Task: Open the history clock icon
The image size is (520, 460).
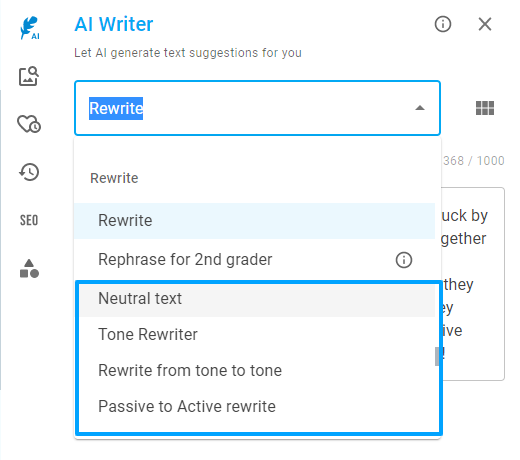Action: click(x=29, y=172)
